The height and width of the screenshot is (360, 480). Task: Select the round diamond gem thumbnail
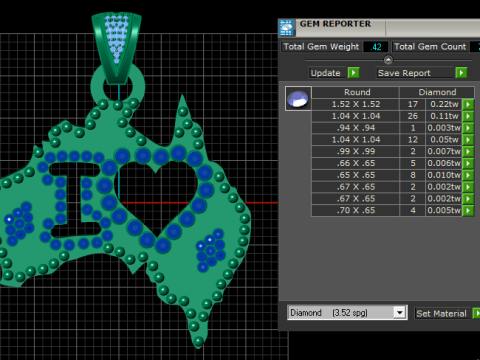pyautogui.click(x=298, y=98)
